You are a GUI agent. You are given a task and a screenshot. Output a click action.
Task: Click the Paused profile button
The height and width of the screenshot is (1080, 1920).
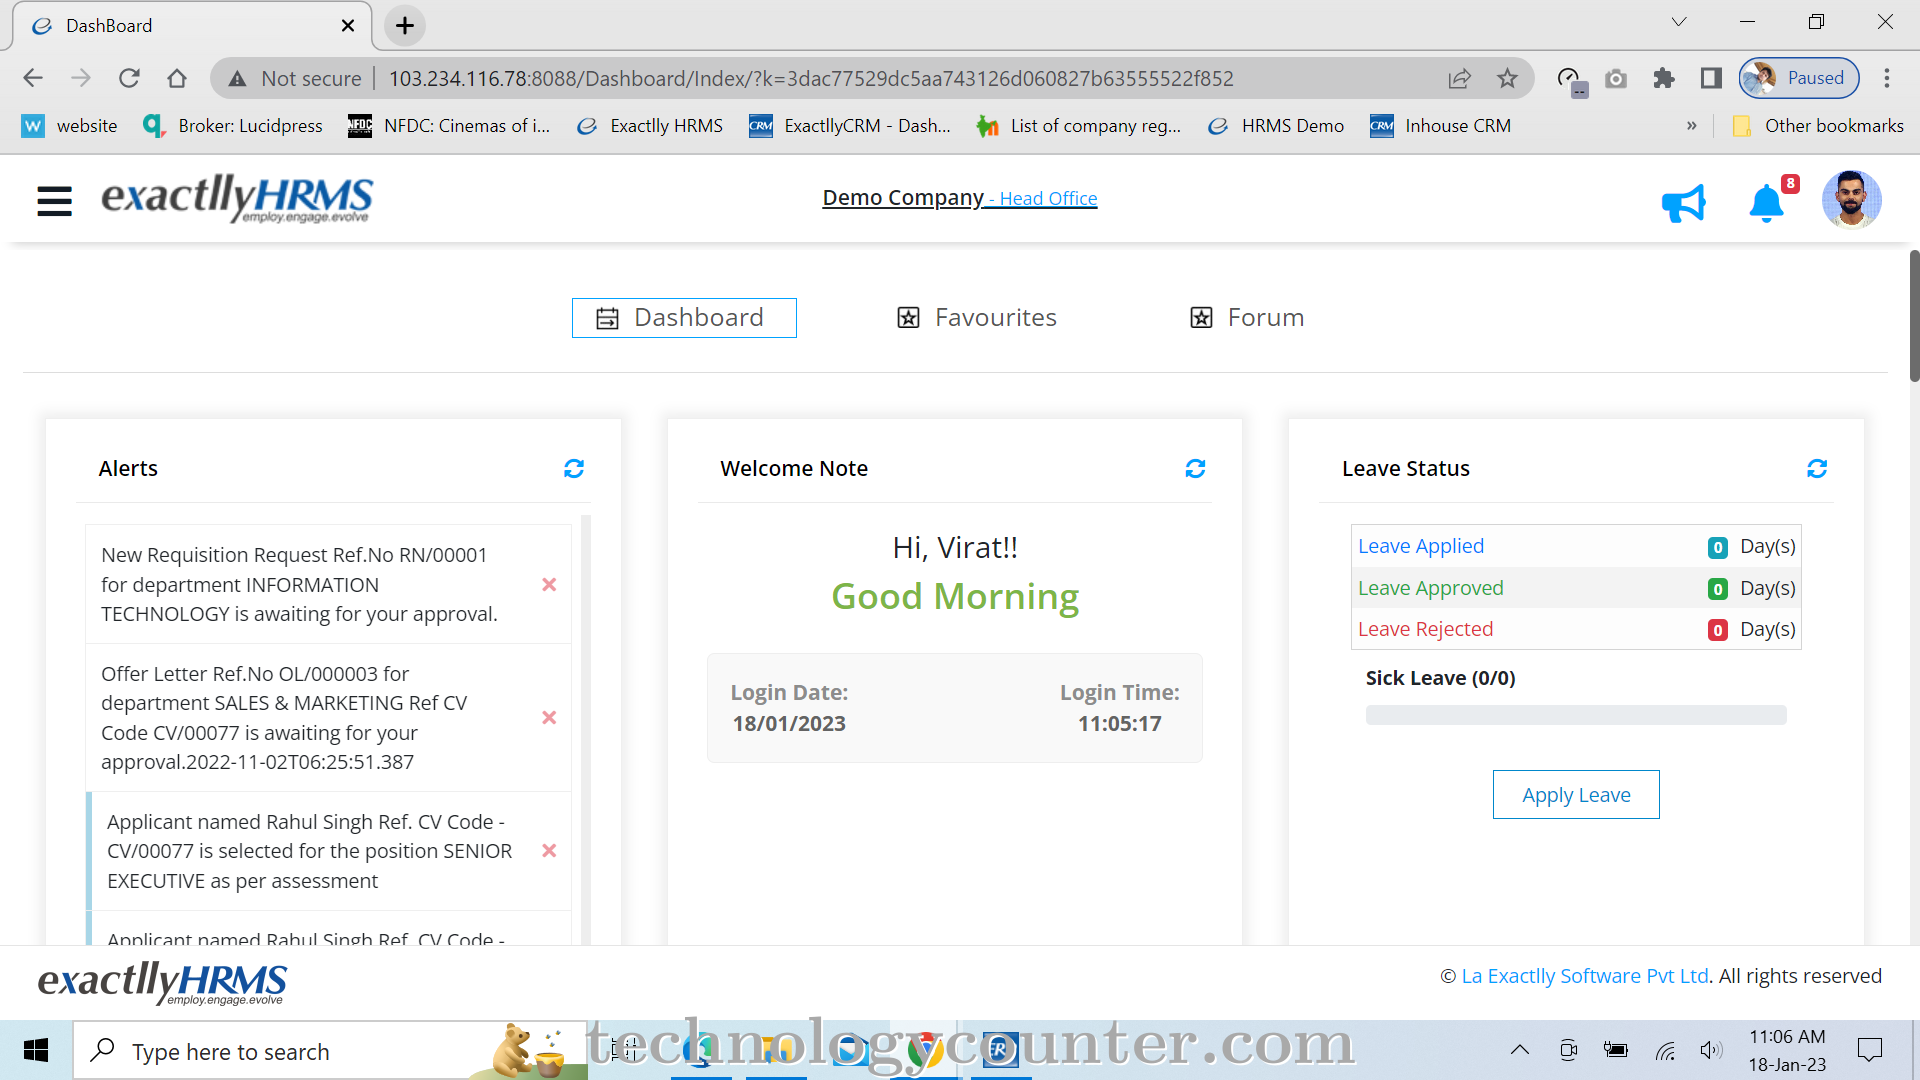(1799, 78)
